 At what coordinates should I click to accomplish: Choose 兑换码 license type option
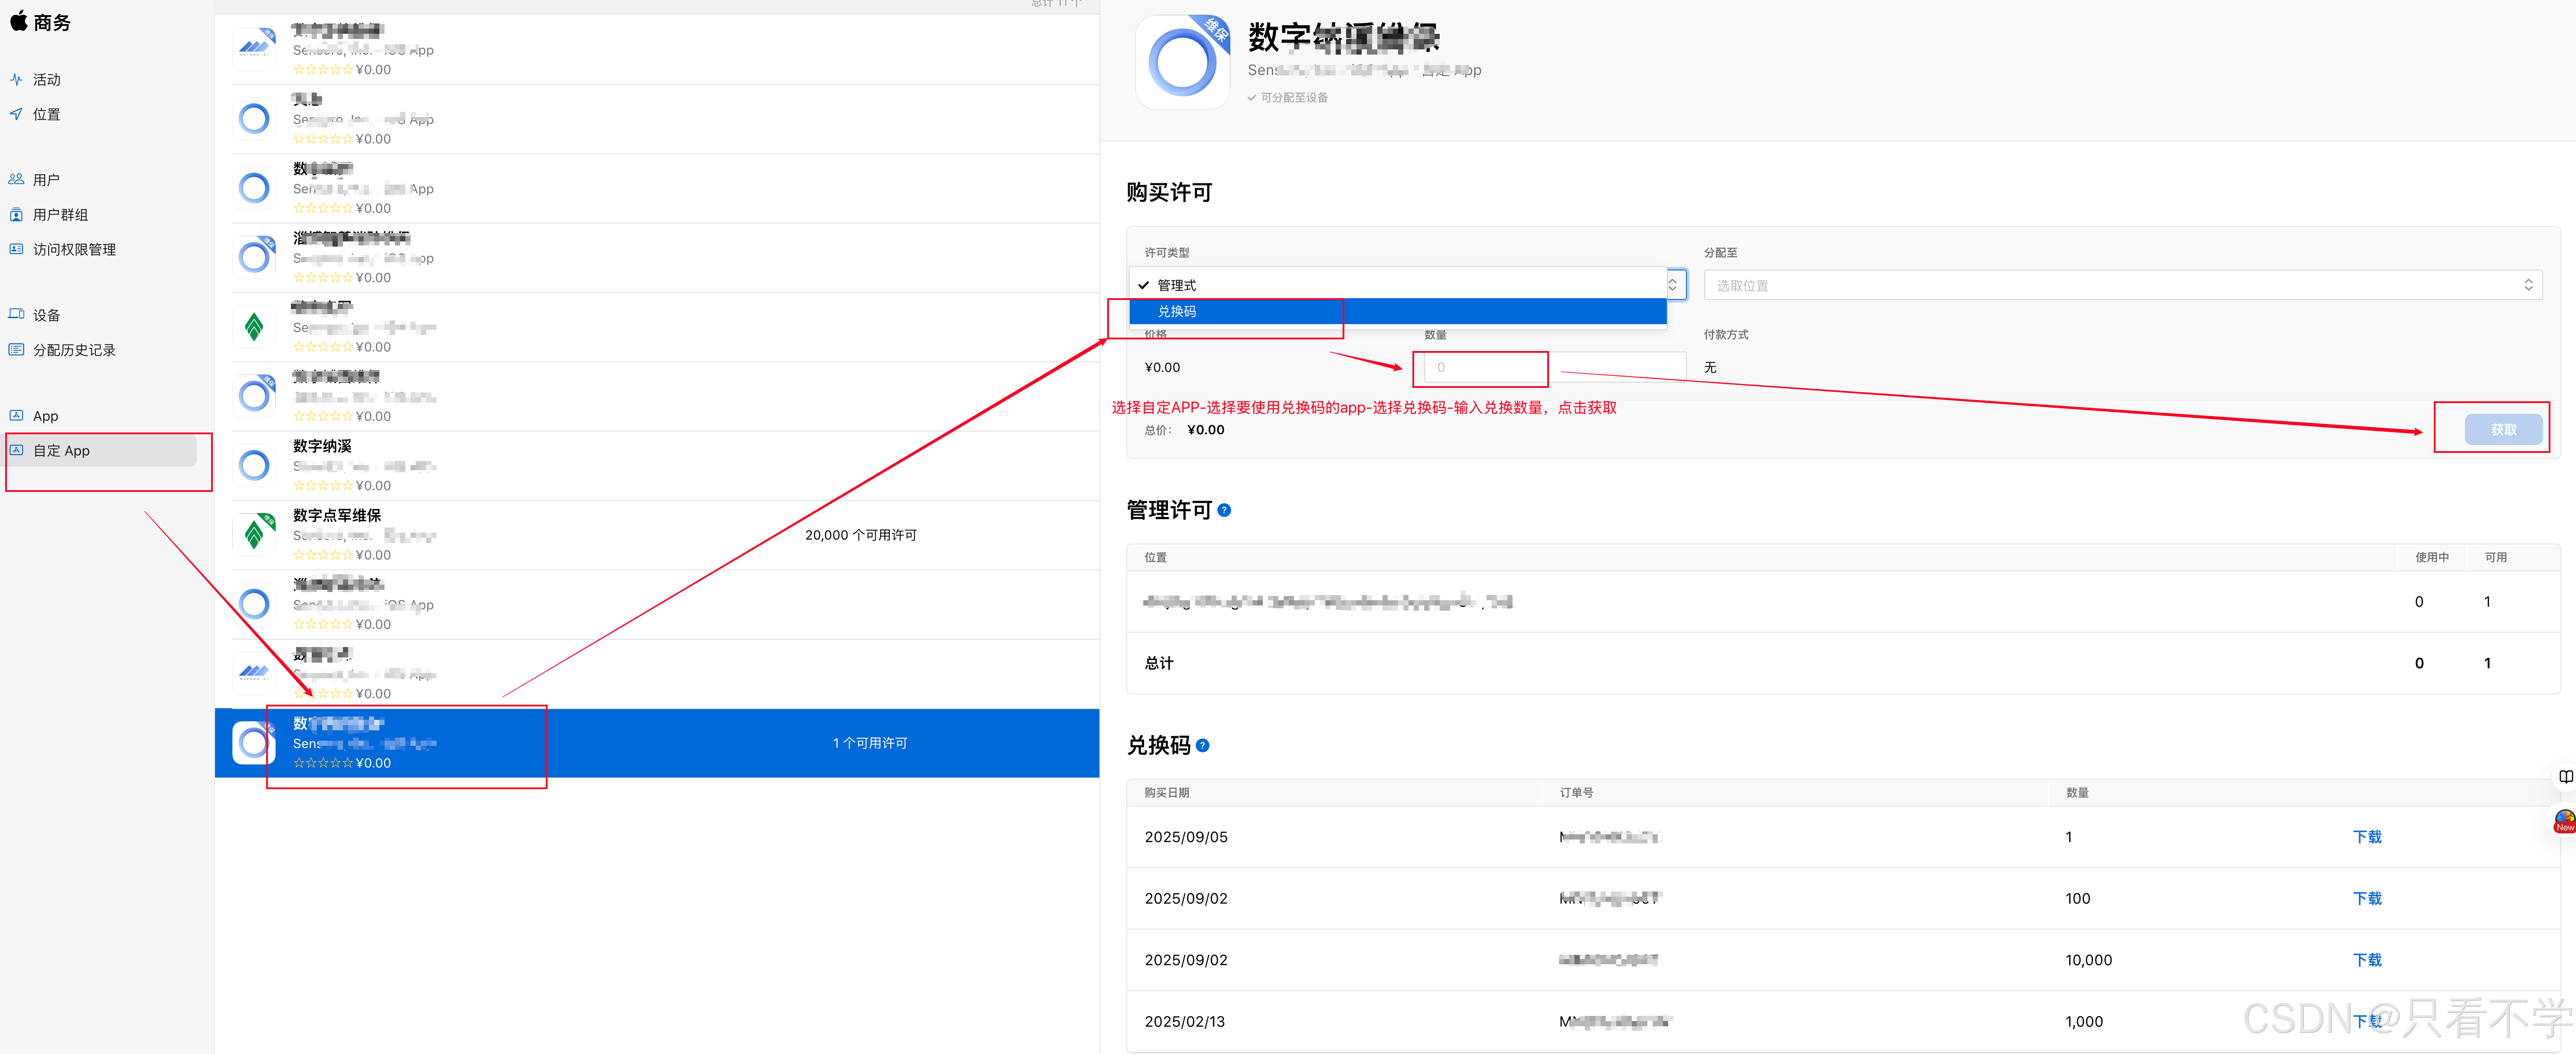coord(1398,311)
